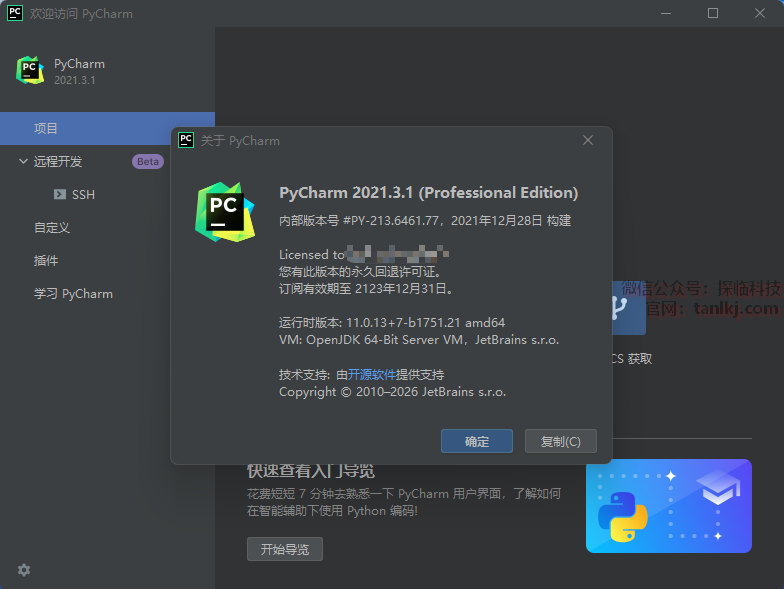Select the 项目 tab in the sidebar
Screen dimensions: 784x589
pos(46,128)
